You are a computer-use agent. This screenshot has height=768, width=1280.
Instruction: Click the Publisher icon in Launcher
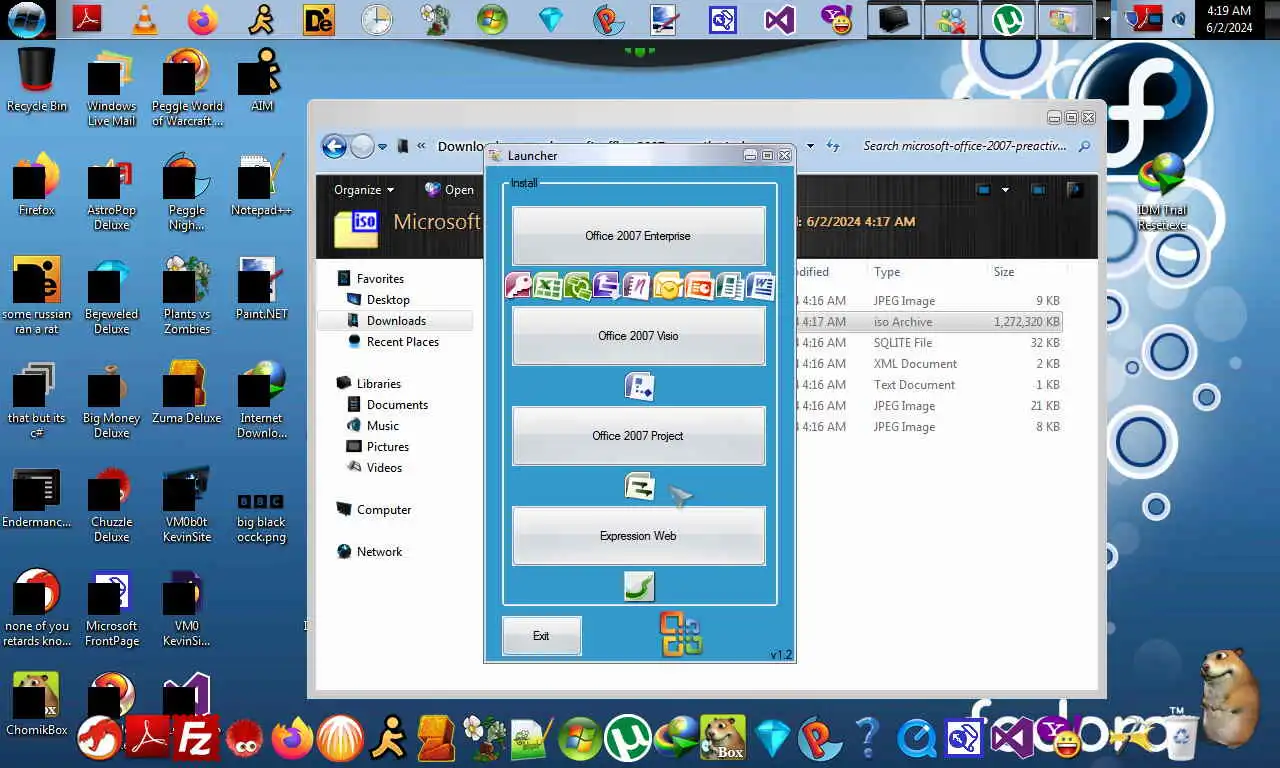[729, 287]
